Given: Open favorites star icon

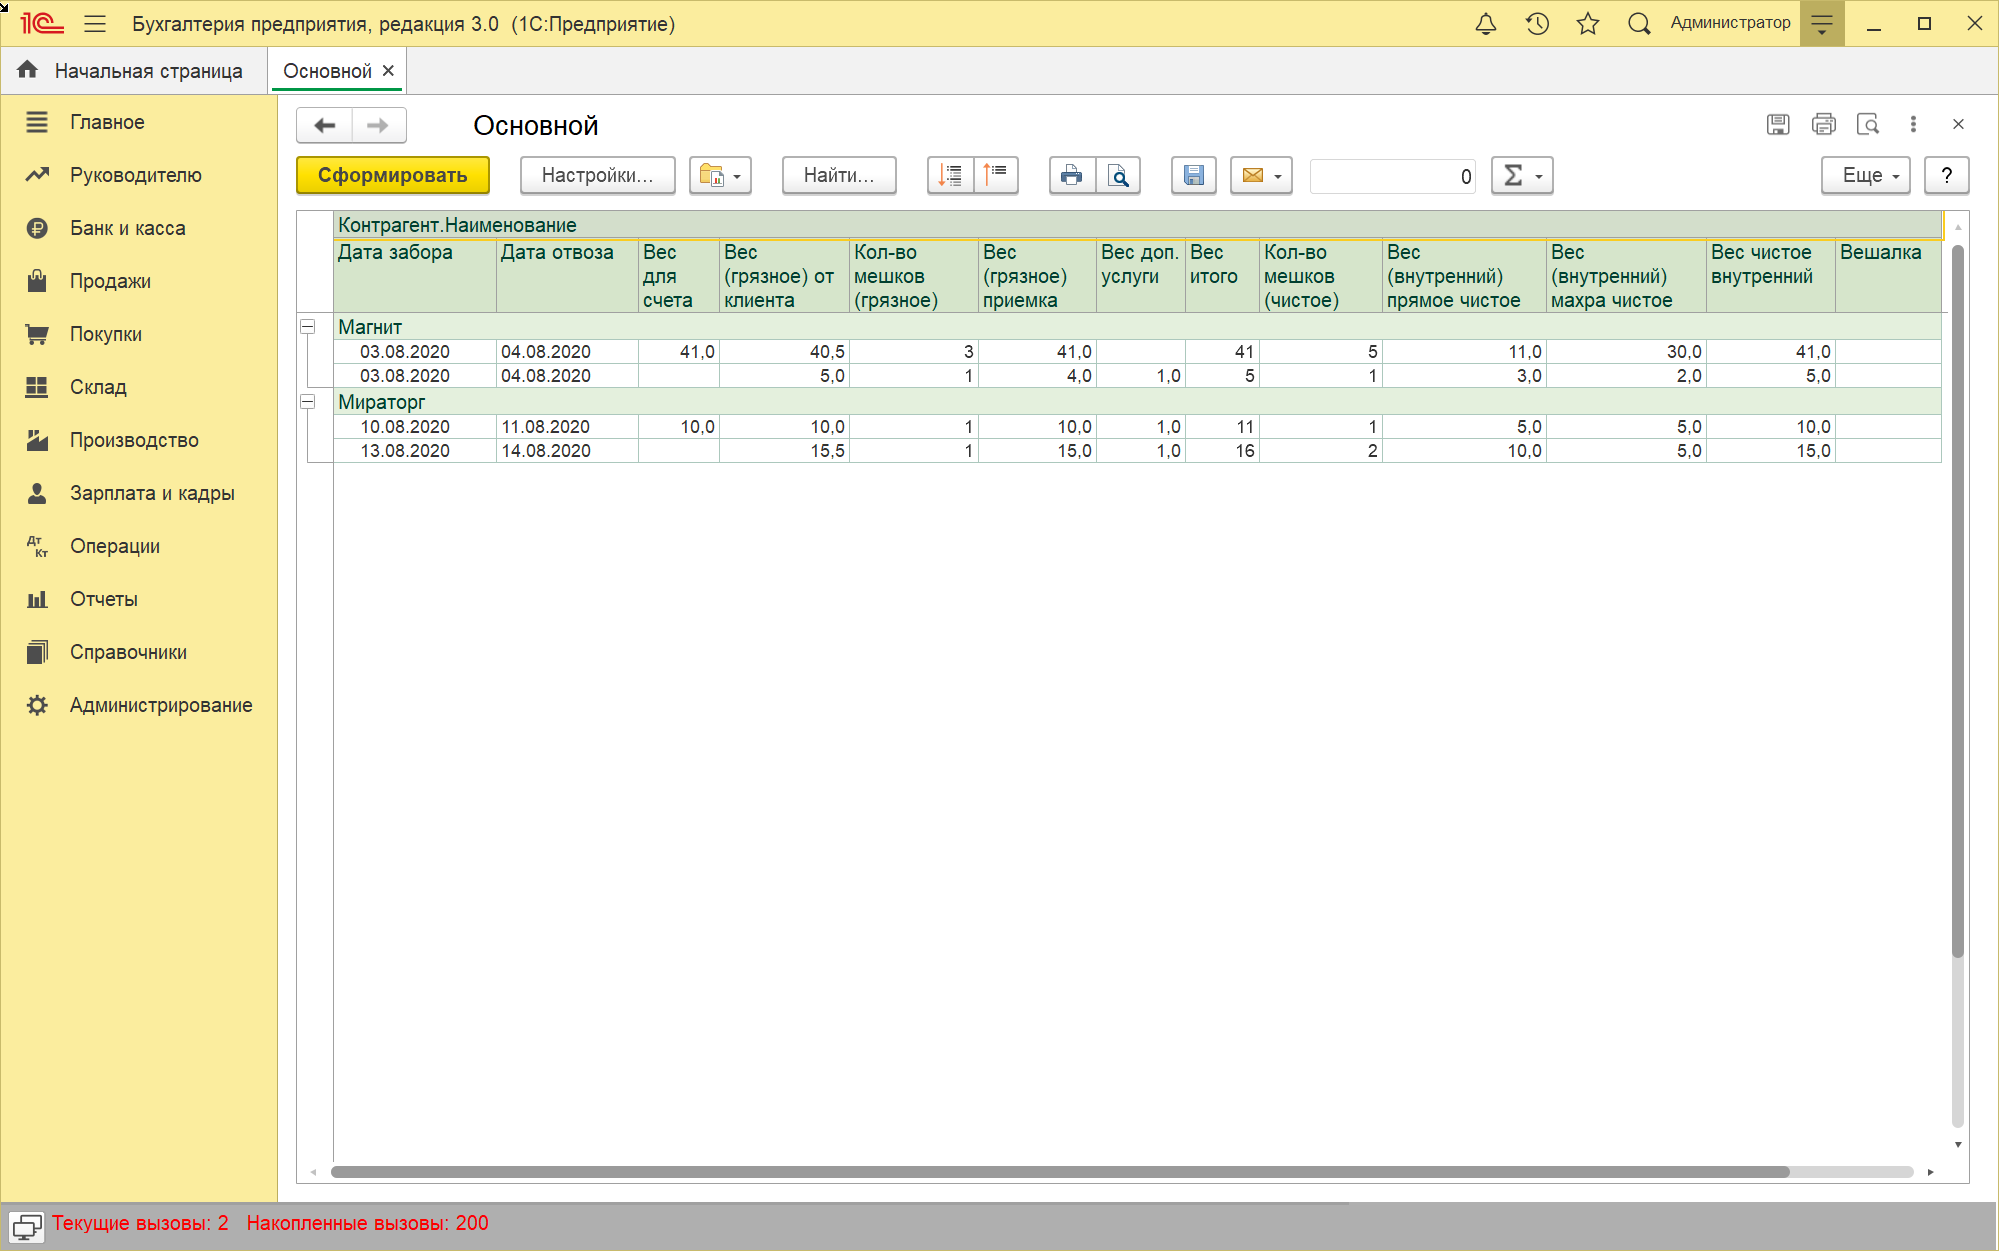Looking at the screenshot, I should [1588, 24].
